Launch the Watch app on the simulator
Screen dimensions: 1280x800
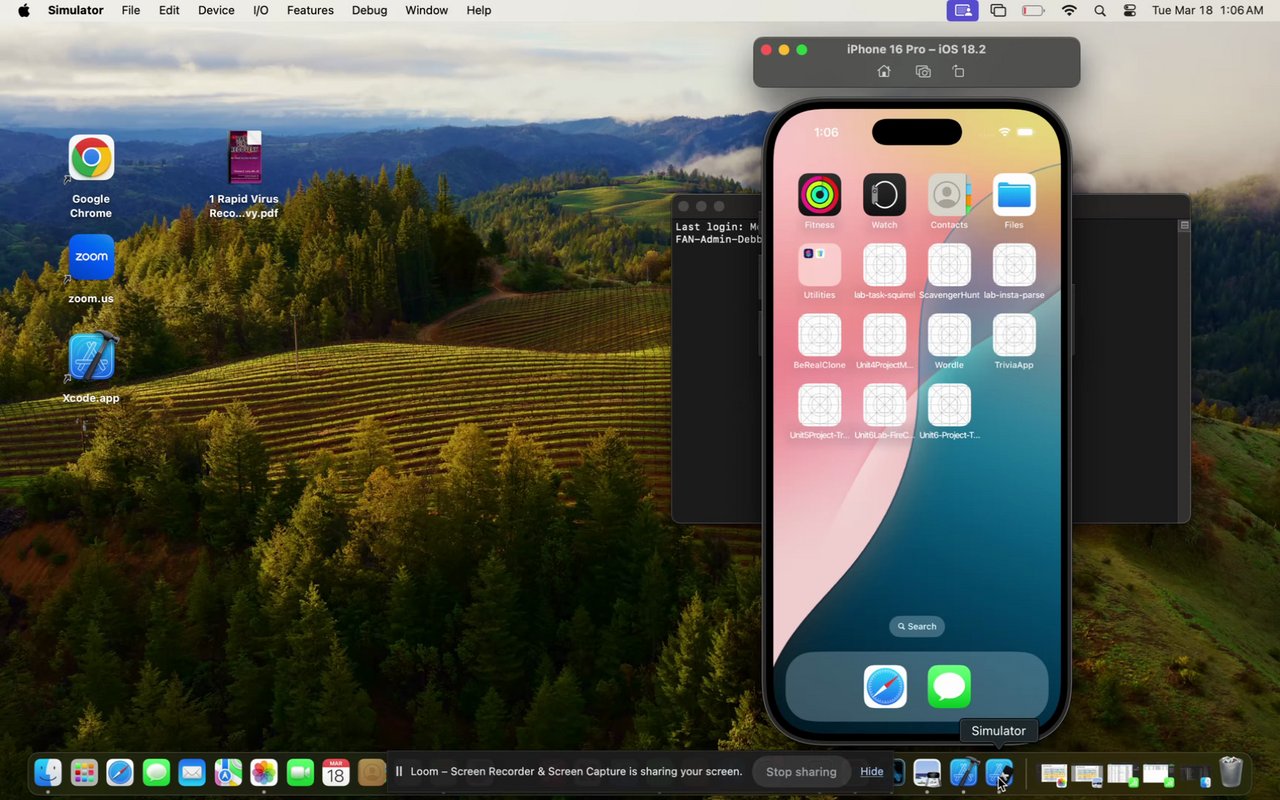coord(884,195)
